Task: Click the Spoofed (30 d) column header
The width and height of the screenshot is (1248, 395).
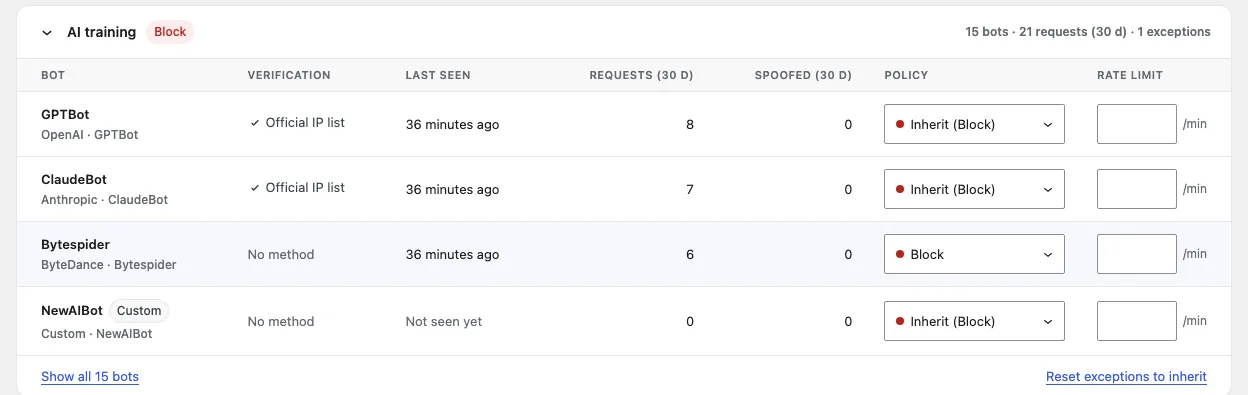Action: click(803, 75)
